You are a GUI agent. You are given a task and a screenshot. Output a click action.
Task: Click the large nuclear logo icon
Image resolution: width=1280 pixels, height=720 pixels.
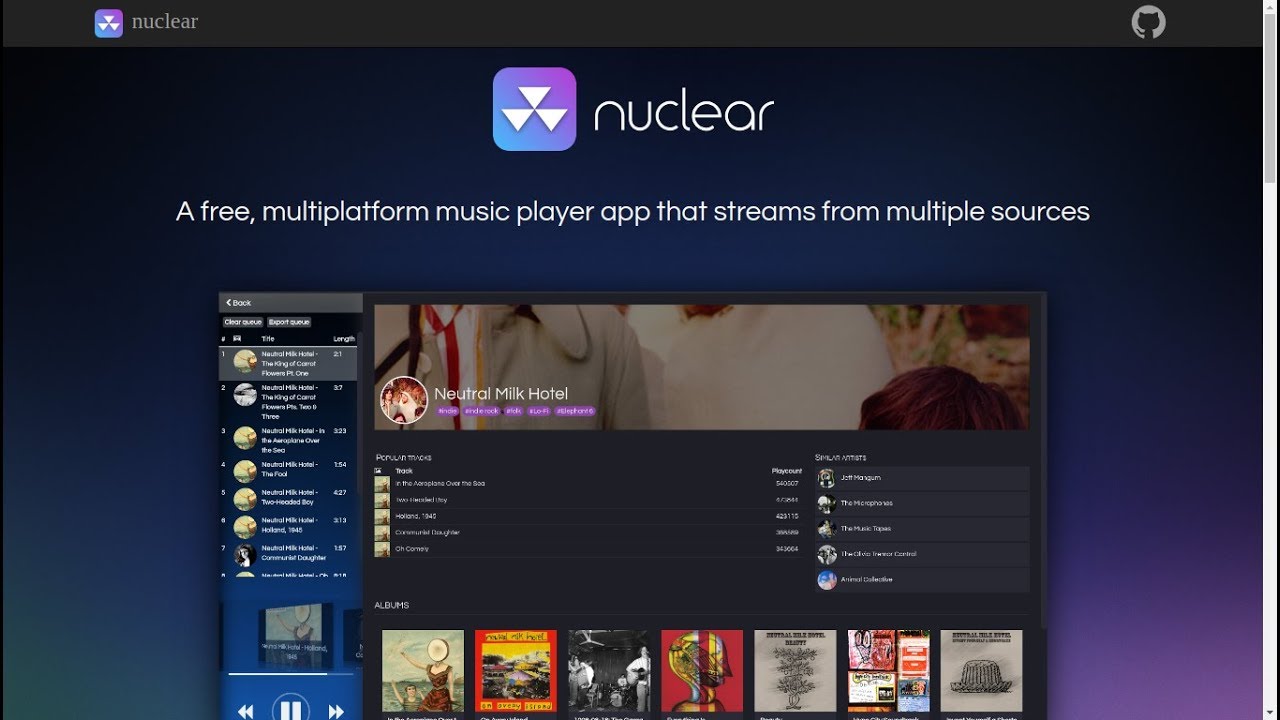pos(534,109)
